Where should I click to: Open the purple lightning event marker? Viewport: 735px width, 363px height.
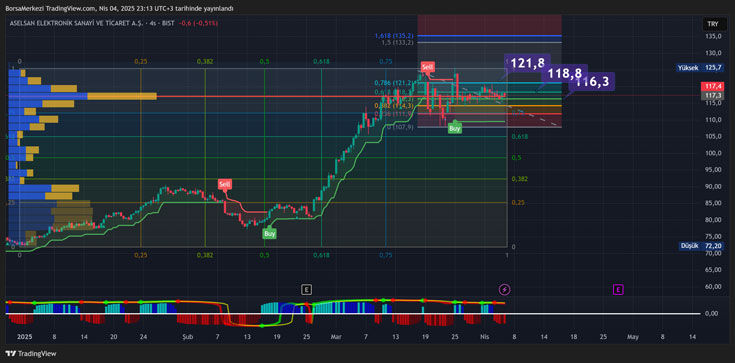(505, 289)
